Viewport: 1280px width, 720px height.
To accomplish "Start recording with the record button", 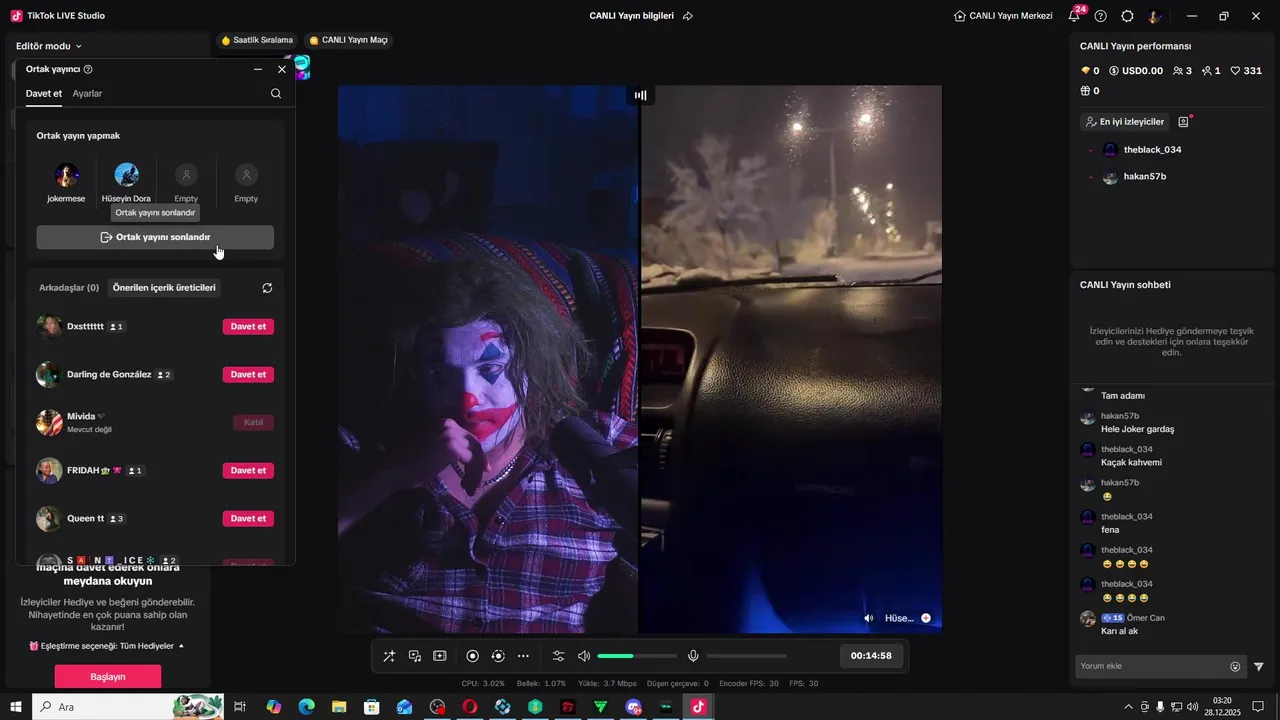I will pyautogui.click(x=473, y=656).
